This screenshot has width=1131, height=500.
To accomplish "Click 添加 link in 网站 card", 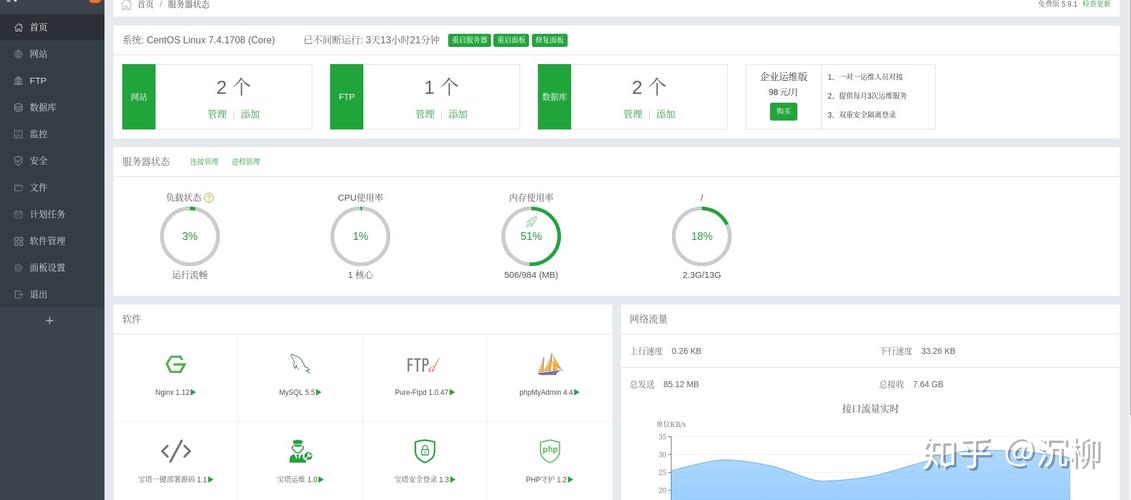I will 250,114.
